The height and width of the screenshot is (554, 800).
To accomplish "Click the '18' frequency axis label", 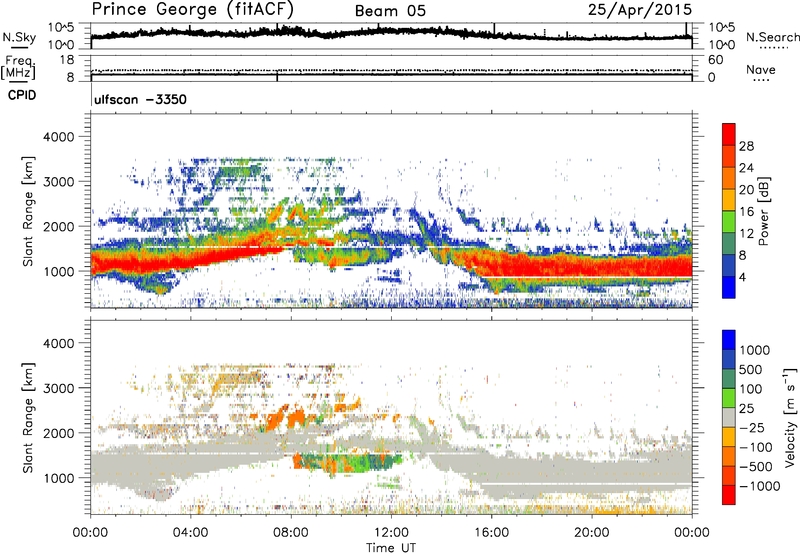I will [67, 60].
